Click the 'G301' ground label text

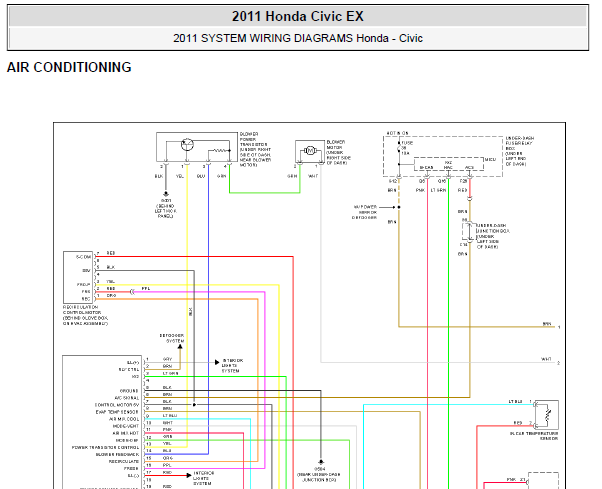pos(166,201)
